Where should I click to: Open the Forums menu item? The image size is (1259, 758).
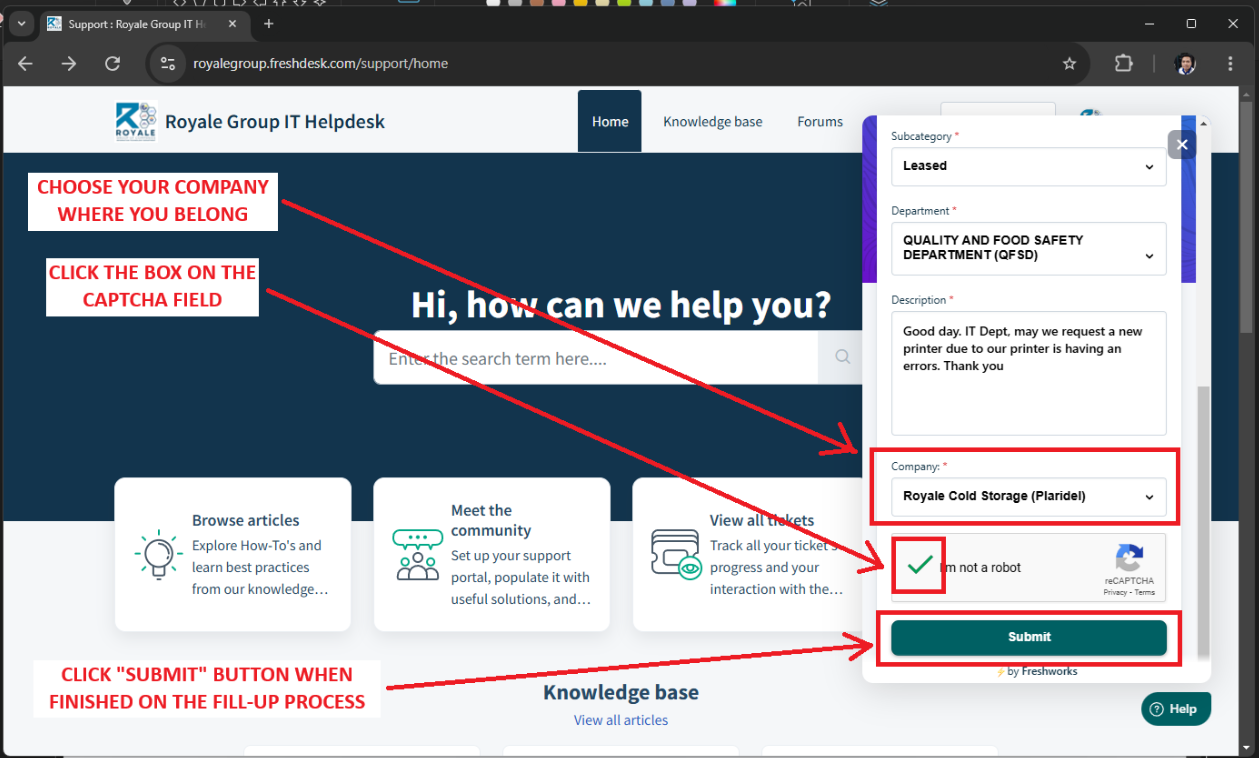tap(820, 121)
